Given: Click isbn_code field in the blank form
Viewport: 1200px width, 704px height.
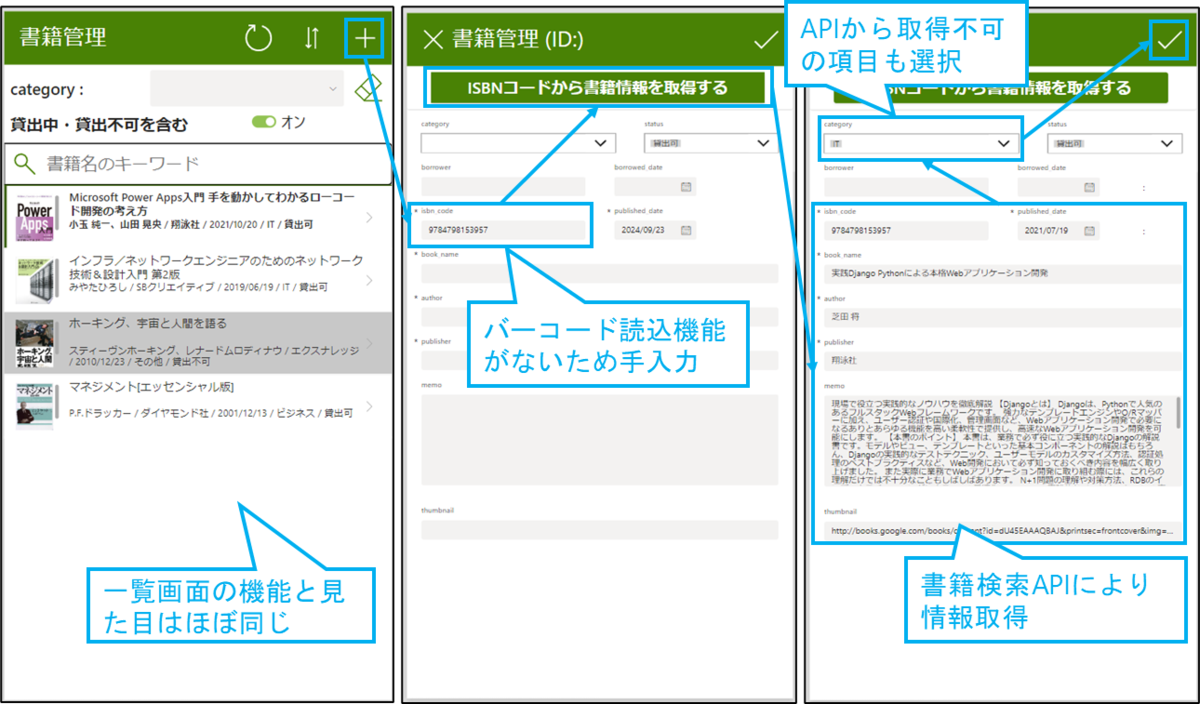Looking at the screenshot, I should tap(503, 230).
